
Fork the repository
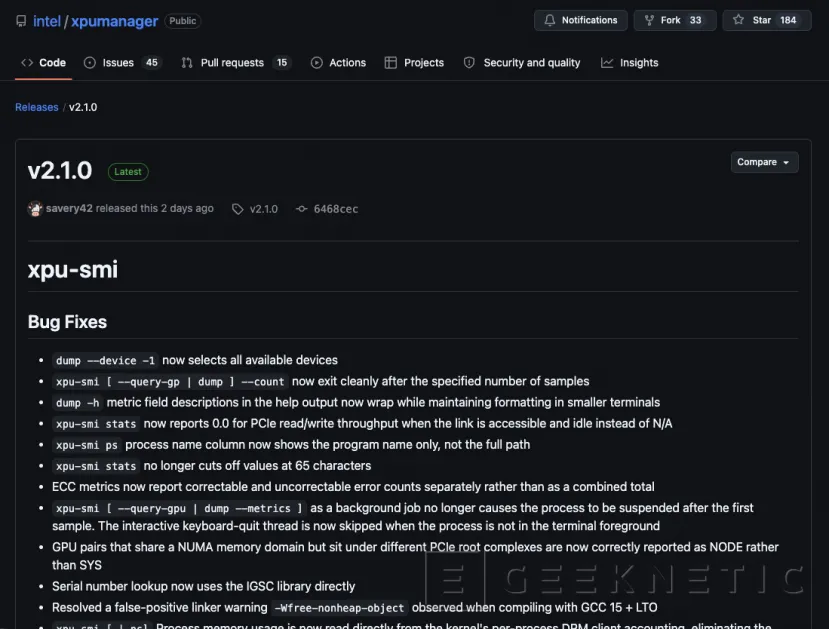pyautogui.click(x=675, y=20)
